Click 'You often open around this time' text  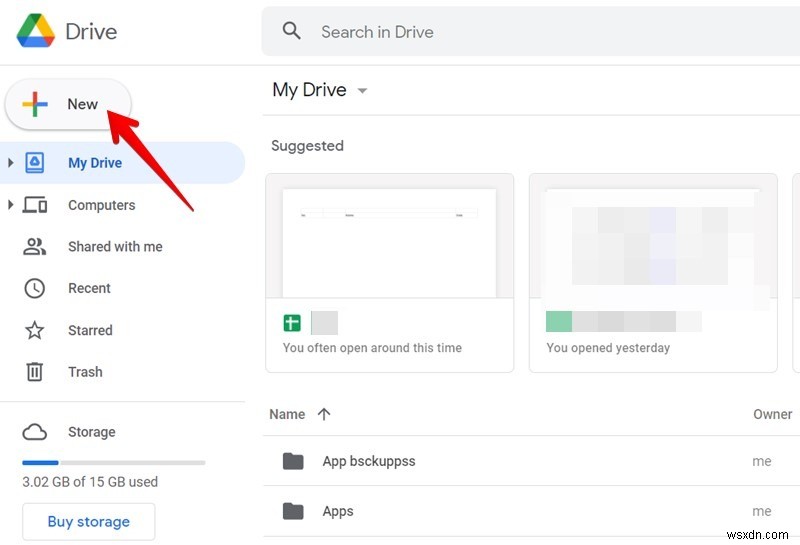click(x=372, y=348)
